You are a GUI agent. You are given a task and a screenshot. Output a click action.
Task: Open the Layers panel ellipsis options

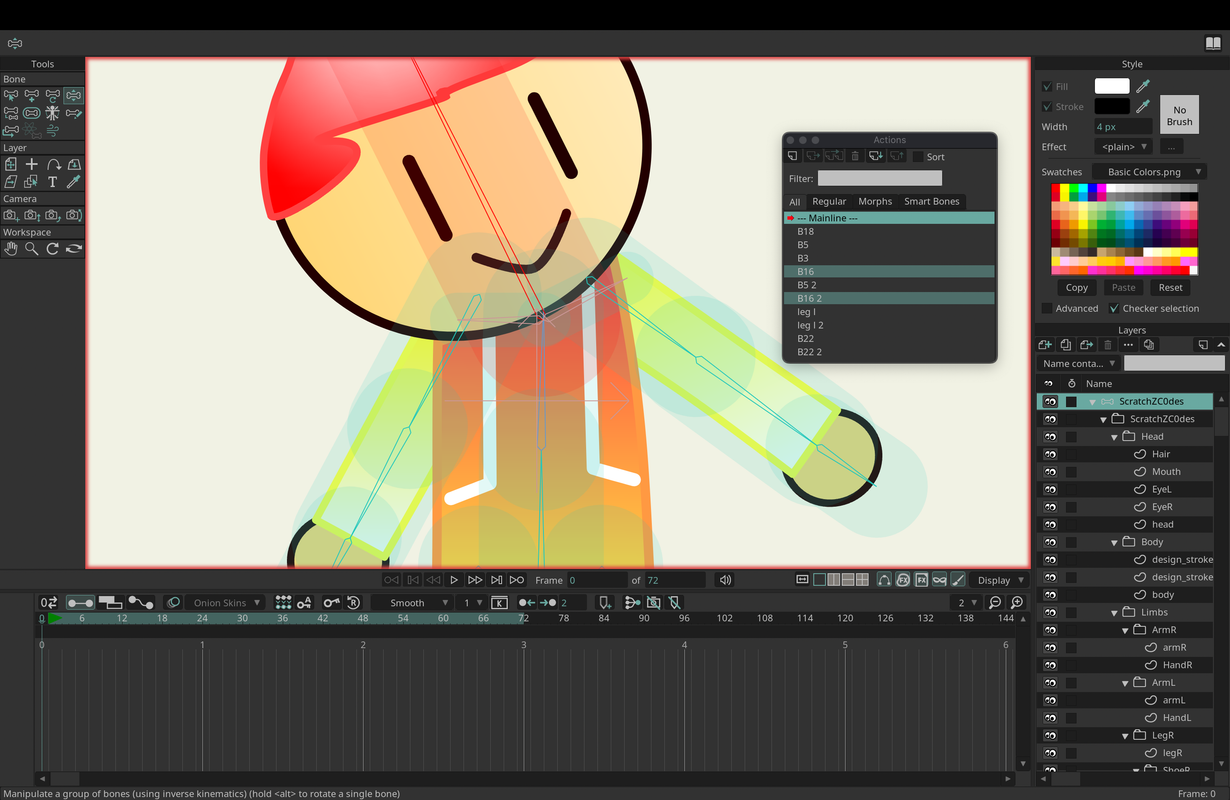1128,344
